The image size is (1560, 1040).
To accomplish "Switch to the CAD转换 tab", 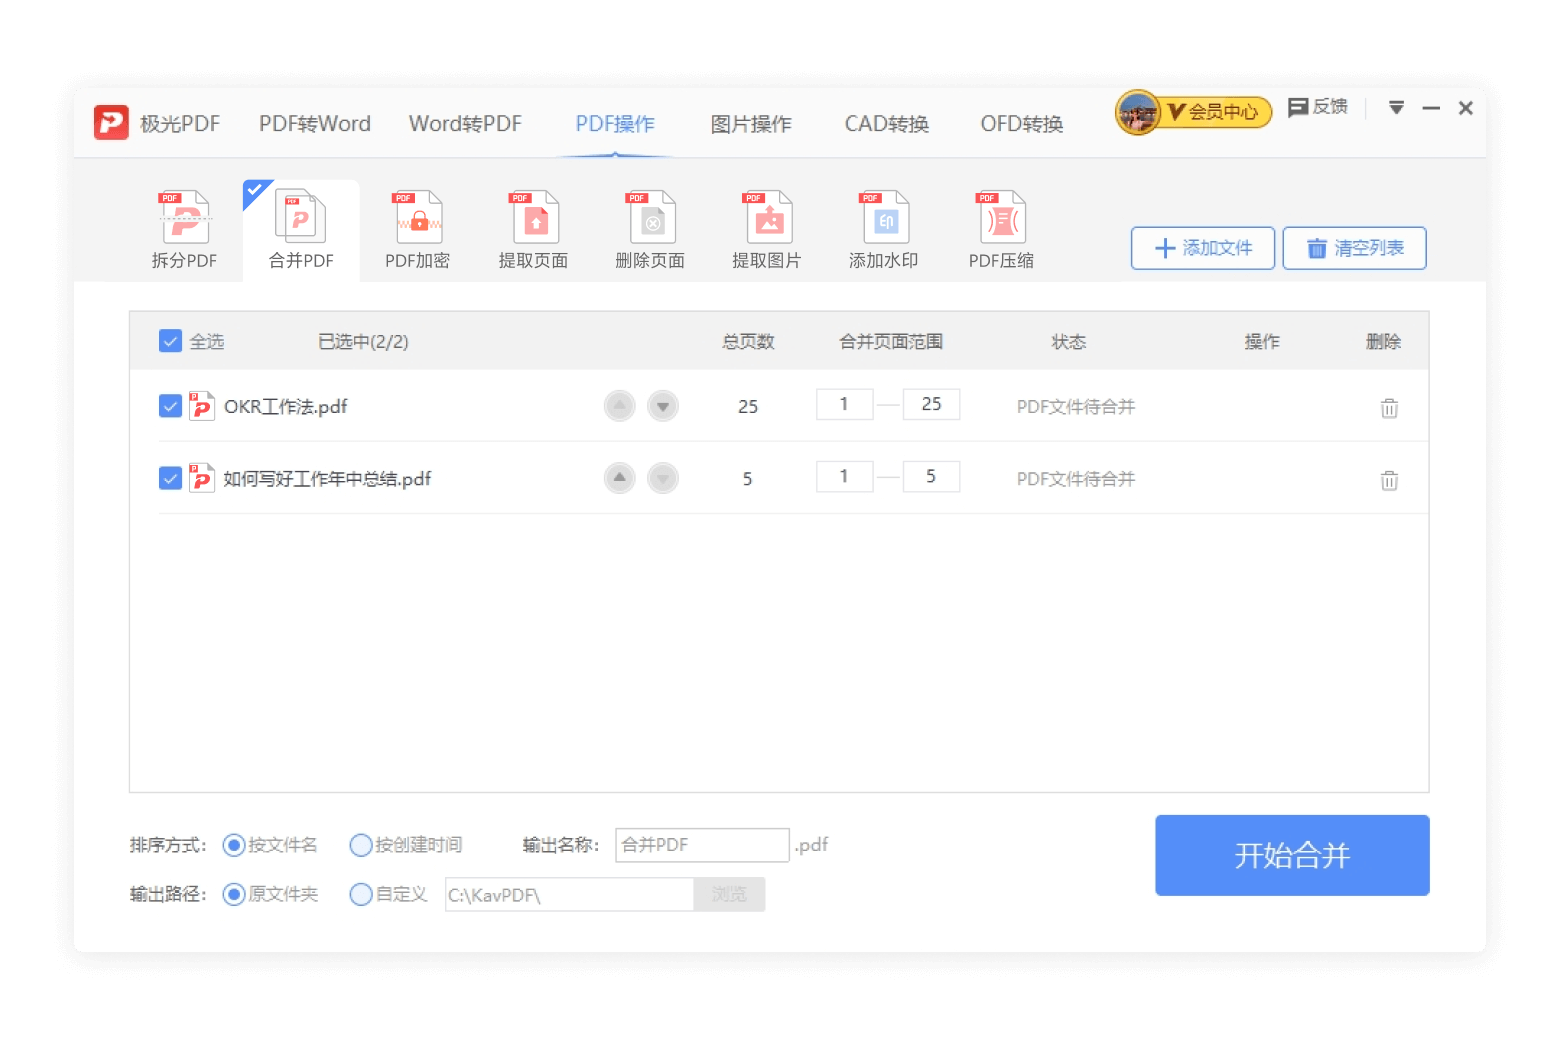I will click(x=886, y=124).
